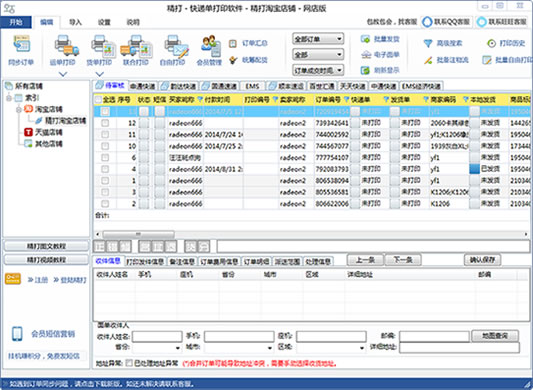533x390 pixels.
Task: Open 高级搜索 advanced search funnel icon
Action: [x=428, y=43]
